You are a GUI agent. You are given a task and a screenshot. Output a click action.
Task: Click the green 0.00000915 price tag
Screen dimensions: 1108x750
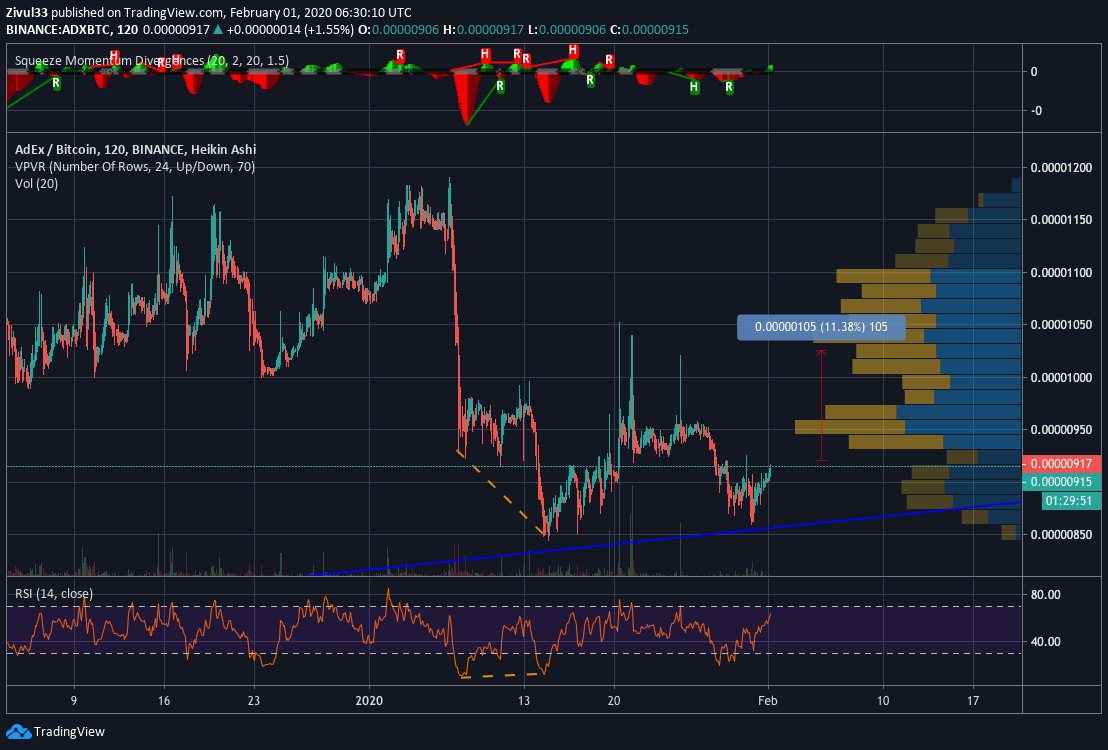1062,482
